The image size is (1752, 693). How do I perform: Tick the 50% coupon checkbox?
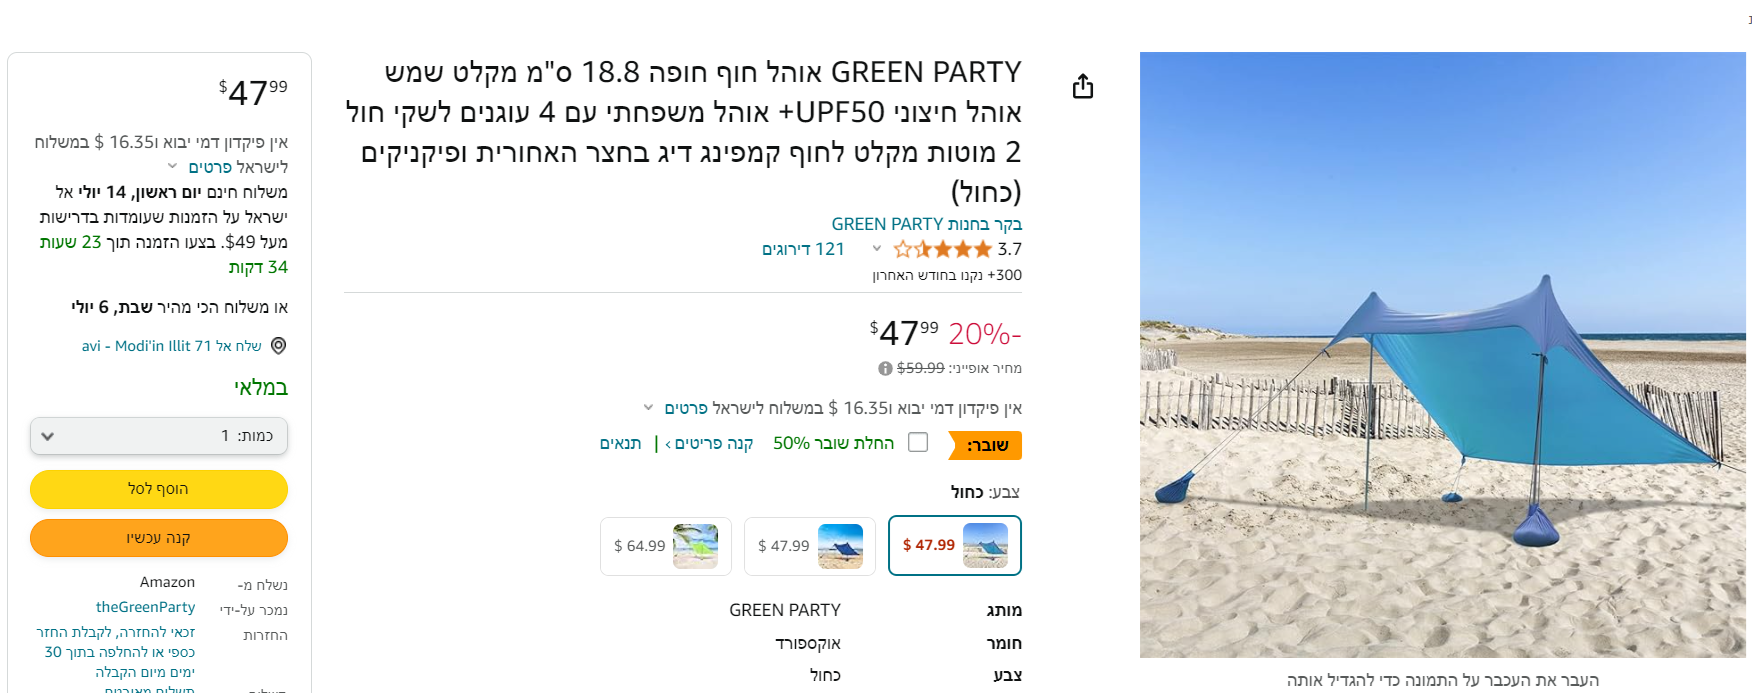pos(918,442)
